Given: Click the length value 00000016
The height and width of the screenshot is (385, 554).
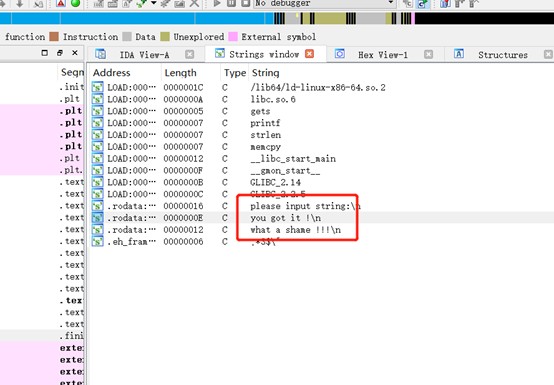Looking at the screenshot, I should point(183,206).
